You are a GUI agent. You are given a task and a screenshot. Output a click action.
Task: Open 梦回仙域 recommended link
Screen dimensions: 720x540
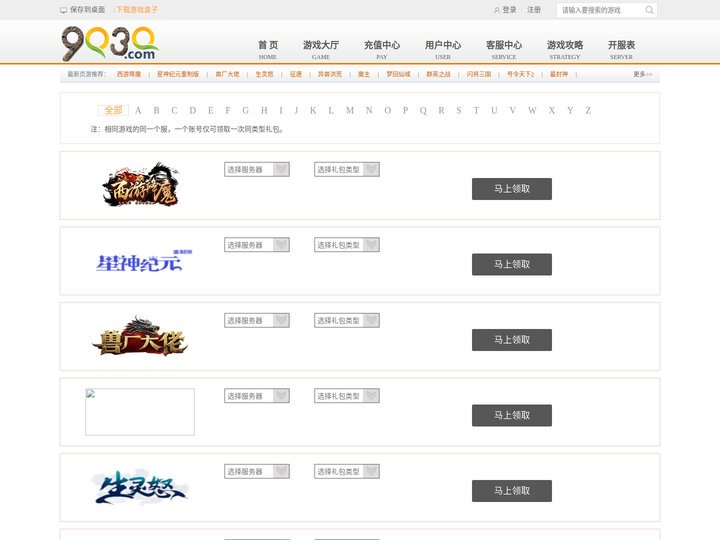click(x=398, y=74)
